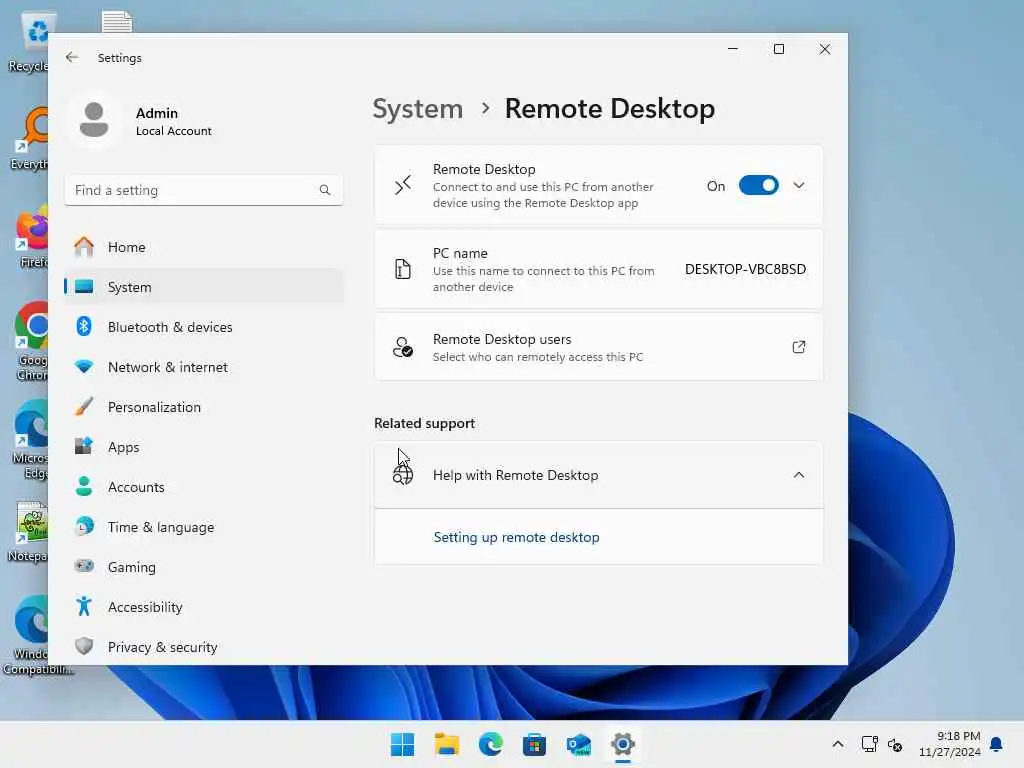Expand the Remote Desktop options chevron
Viewport: 1024px width, 768px height.
click(799, 185)
